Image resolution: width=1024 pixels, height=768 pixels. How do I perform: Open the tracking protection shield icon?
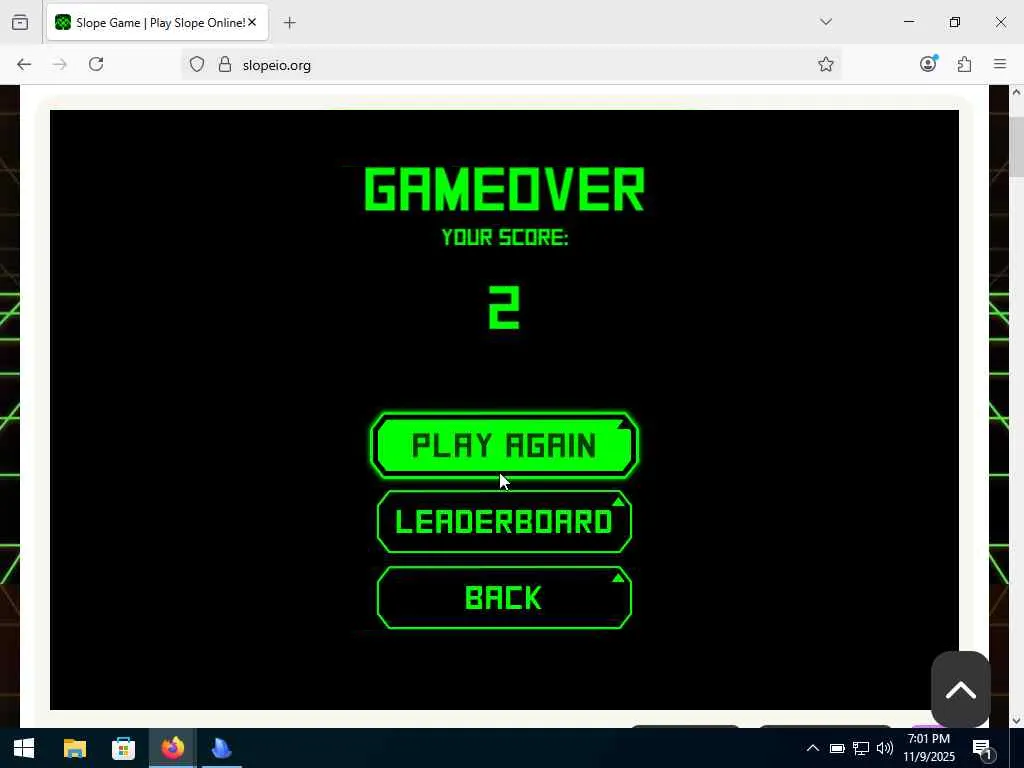pos(197,64)
